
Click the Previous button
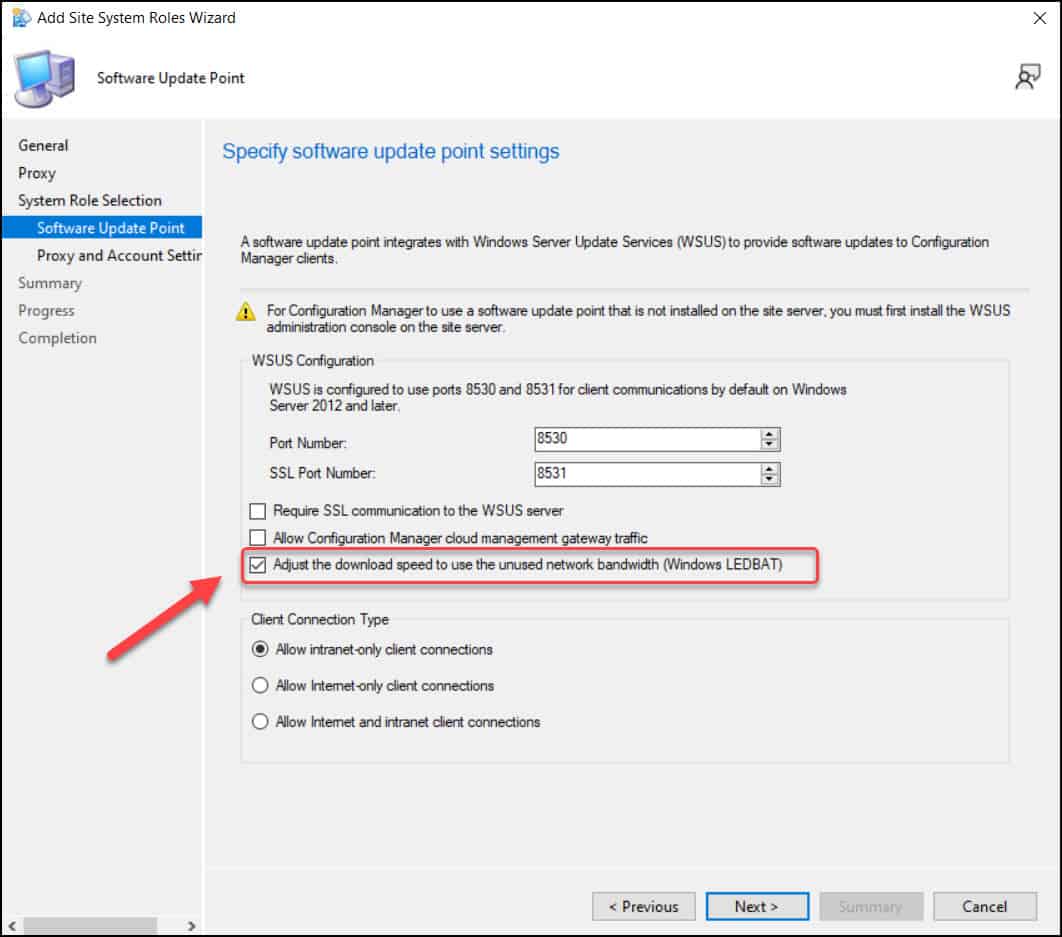(x=643, y=907)
